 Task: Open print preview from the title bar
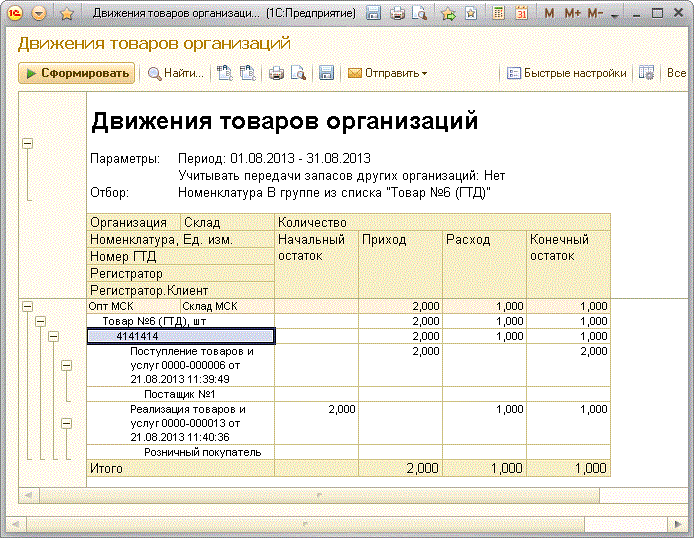[x=420, y=13]
